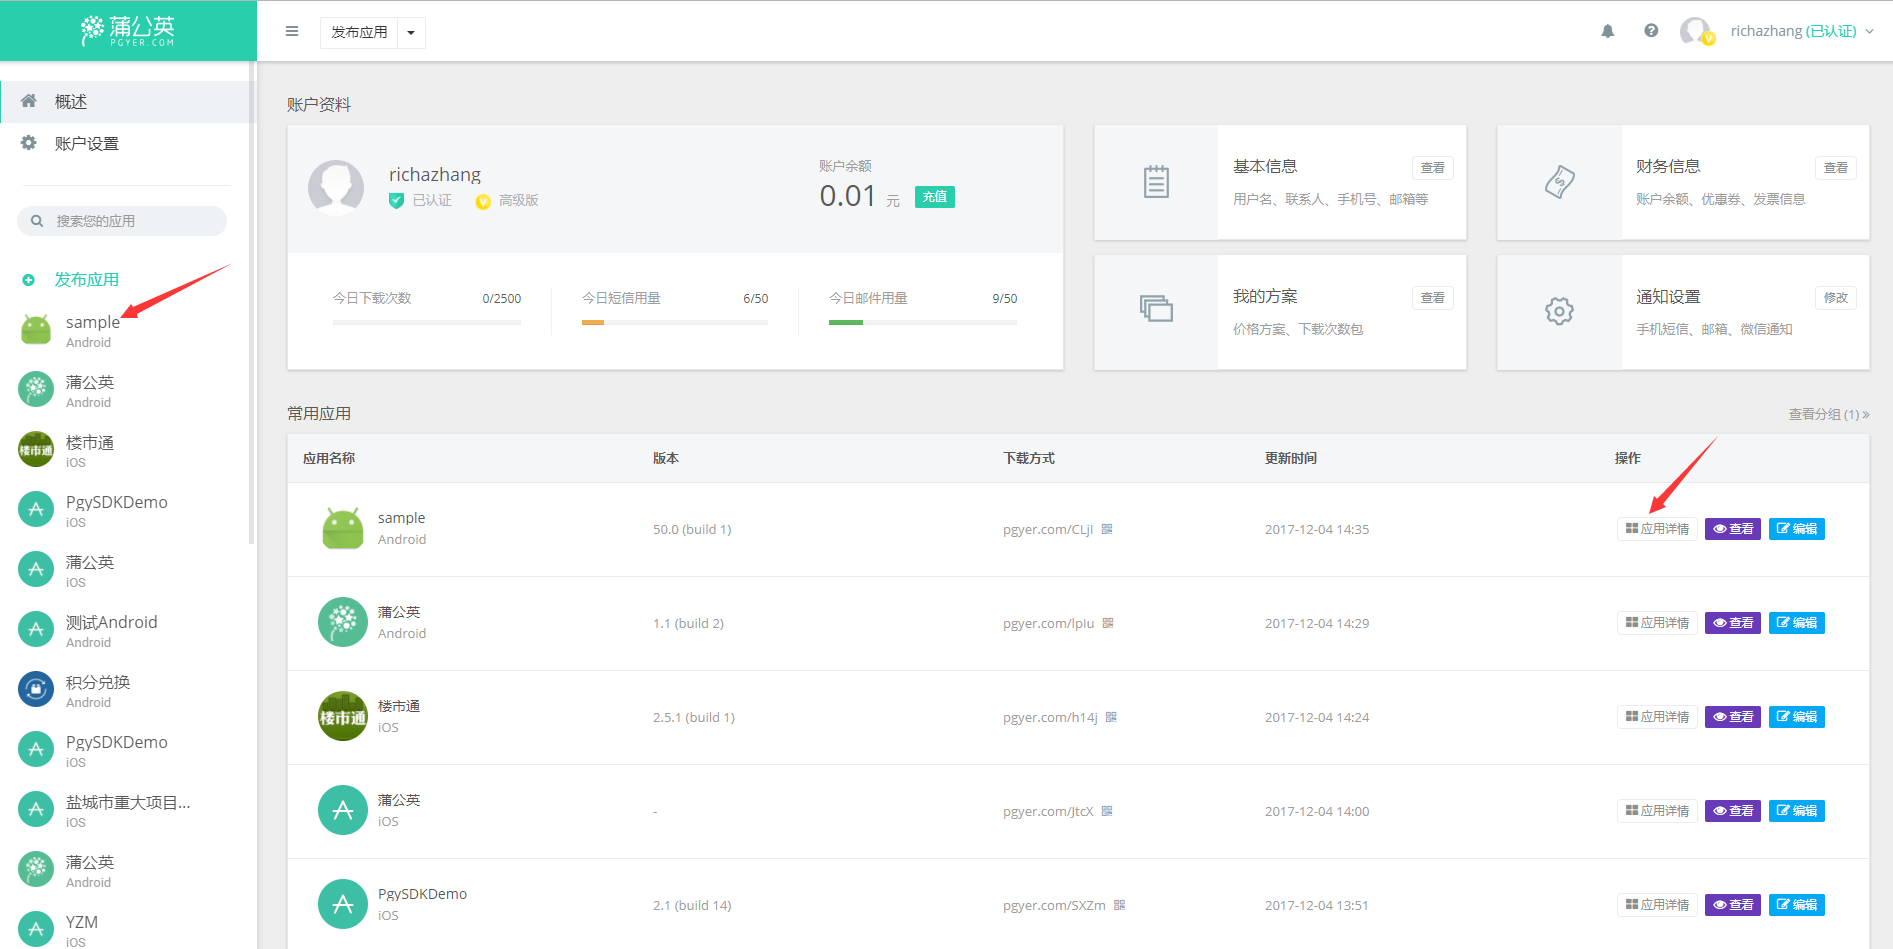The image size is (1893, 949).
Task: Click the 2017-12-04 14:29 update time
Action: click(1317, 624)
